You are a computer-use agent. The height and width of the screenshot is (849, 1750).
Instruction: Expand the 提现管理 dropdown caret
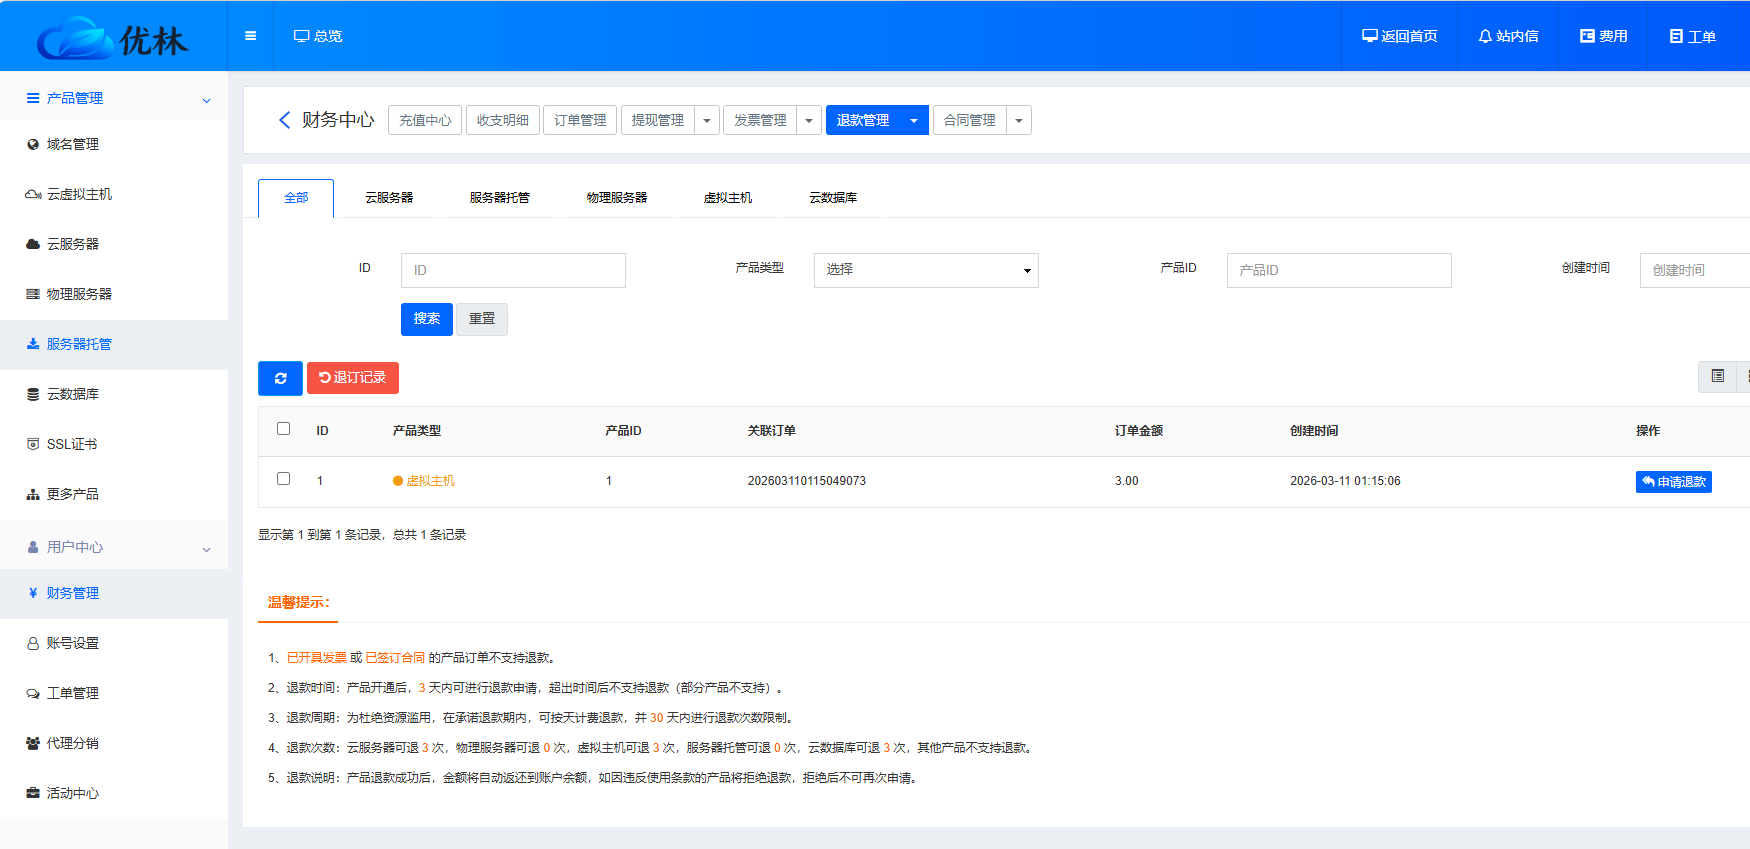pos(707,120)
